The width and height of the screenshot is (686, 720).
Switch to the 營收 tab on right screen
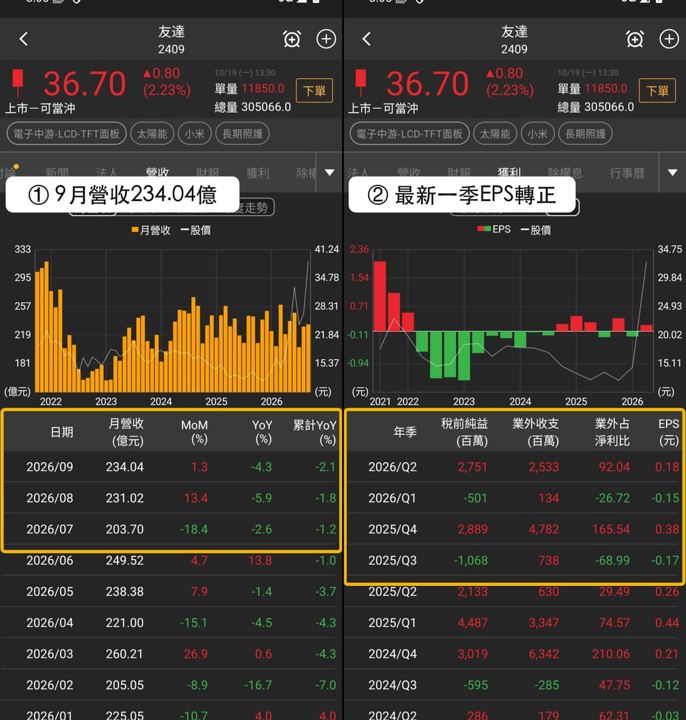pyautogui.click(x=409, y=173)
